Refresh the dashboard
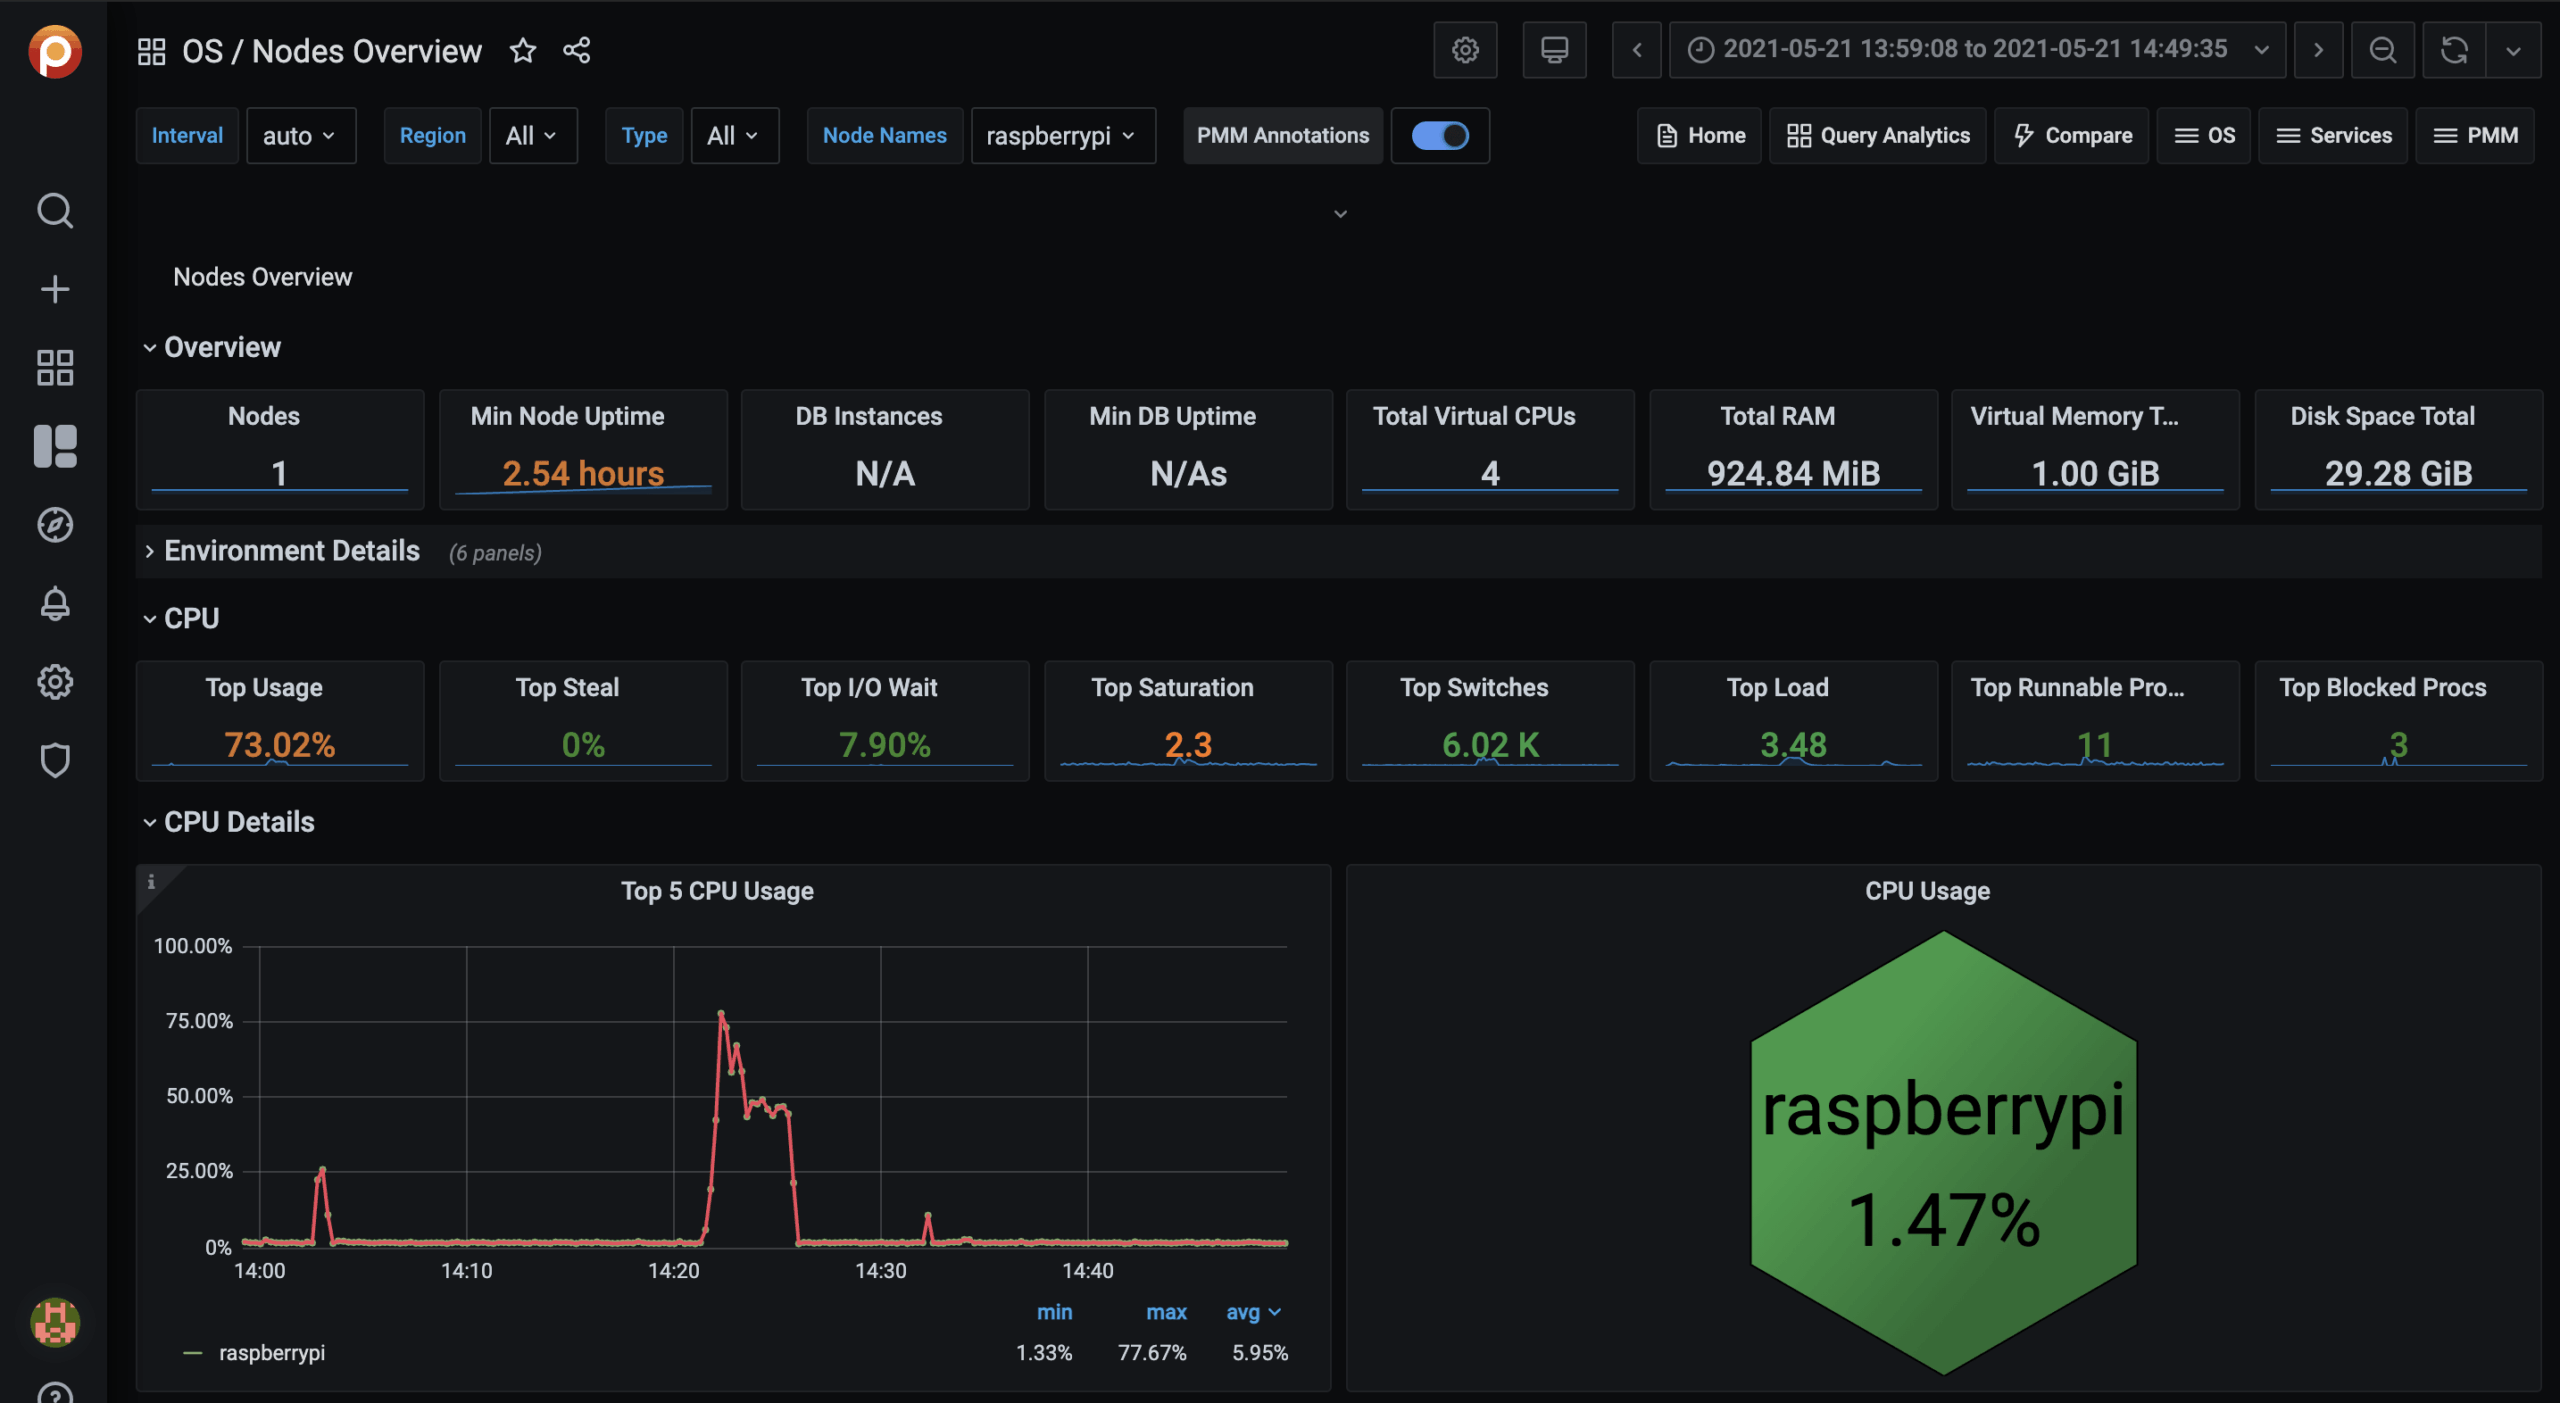 click(x=2453, y=50)
